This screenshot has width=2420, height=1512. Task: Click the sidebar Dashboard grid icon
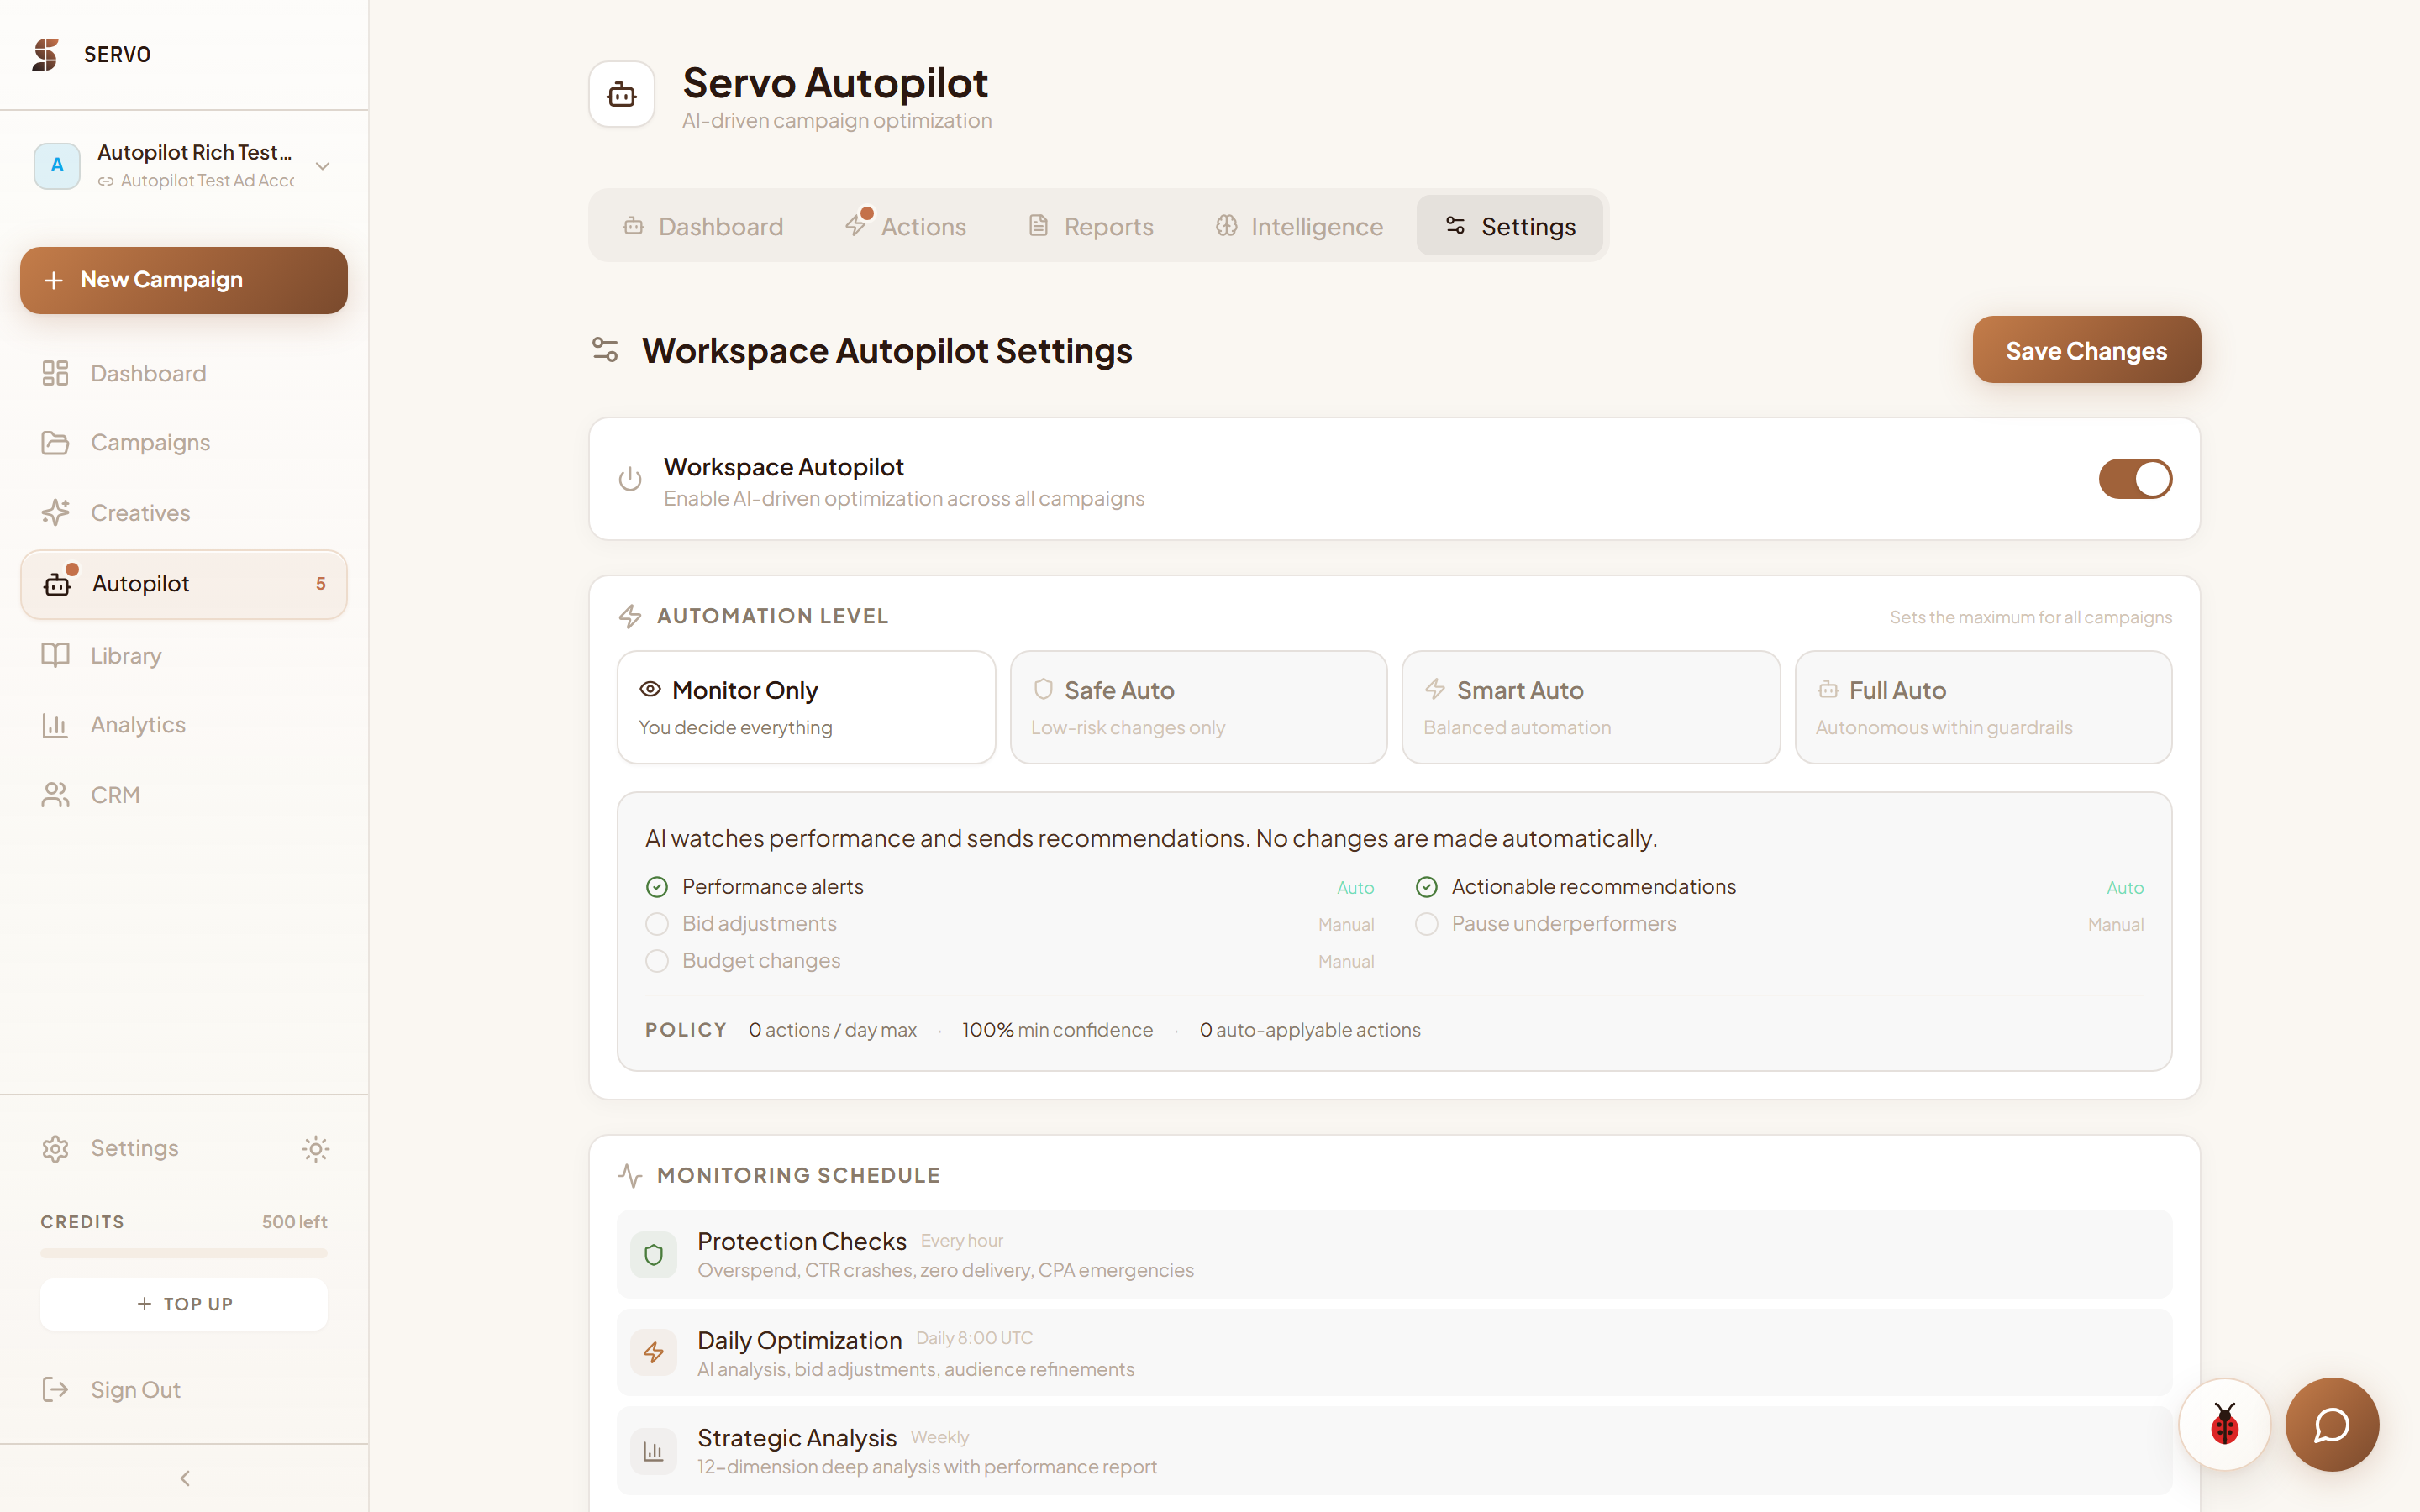coord(55,373)
